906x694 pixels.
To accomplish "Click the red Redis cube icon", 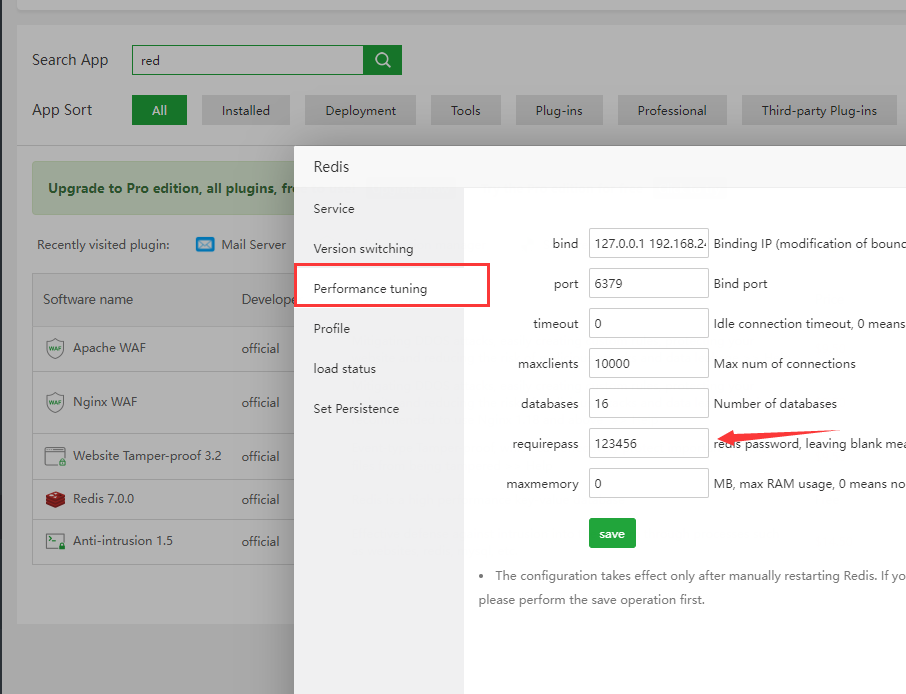I will [55, 499].
